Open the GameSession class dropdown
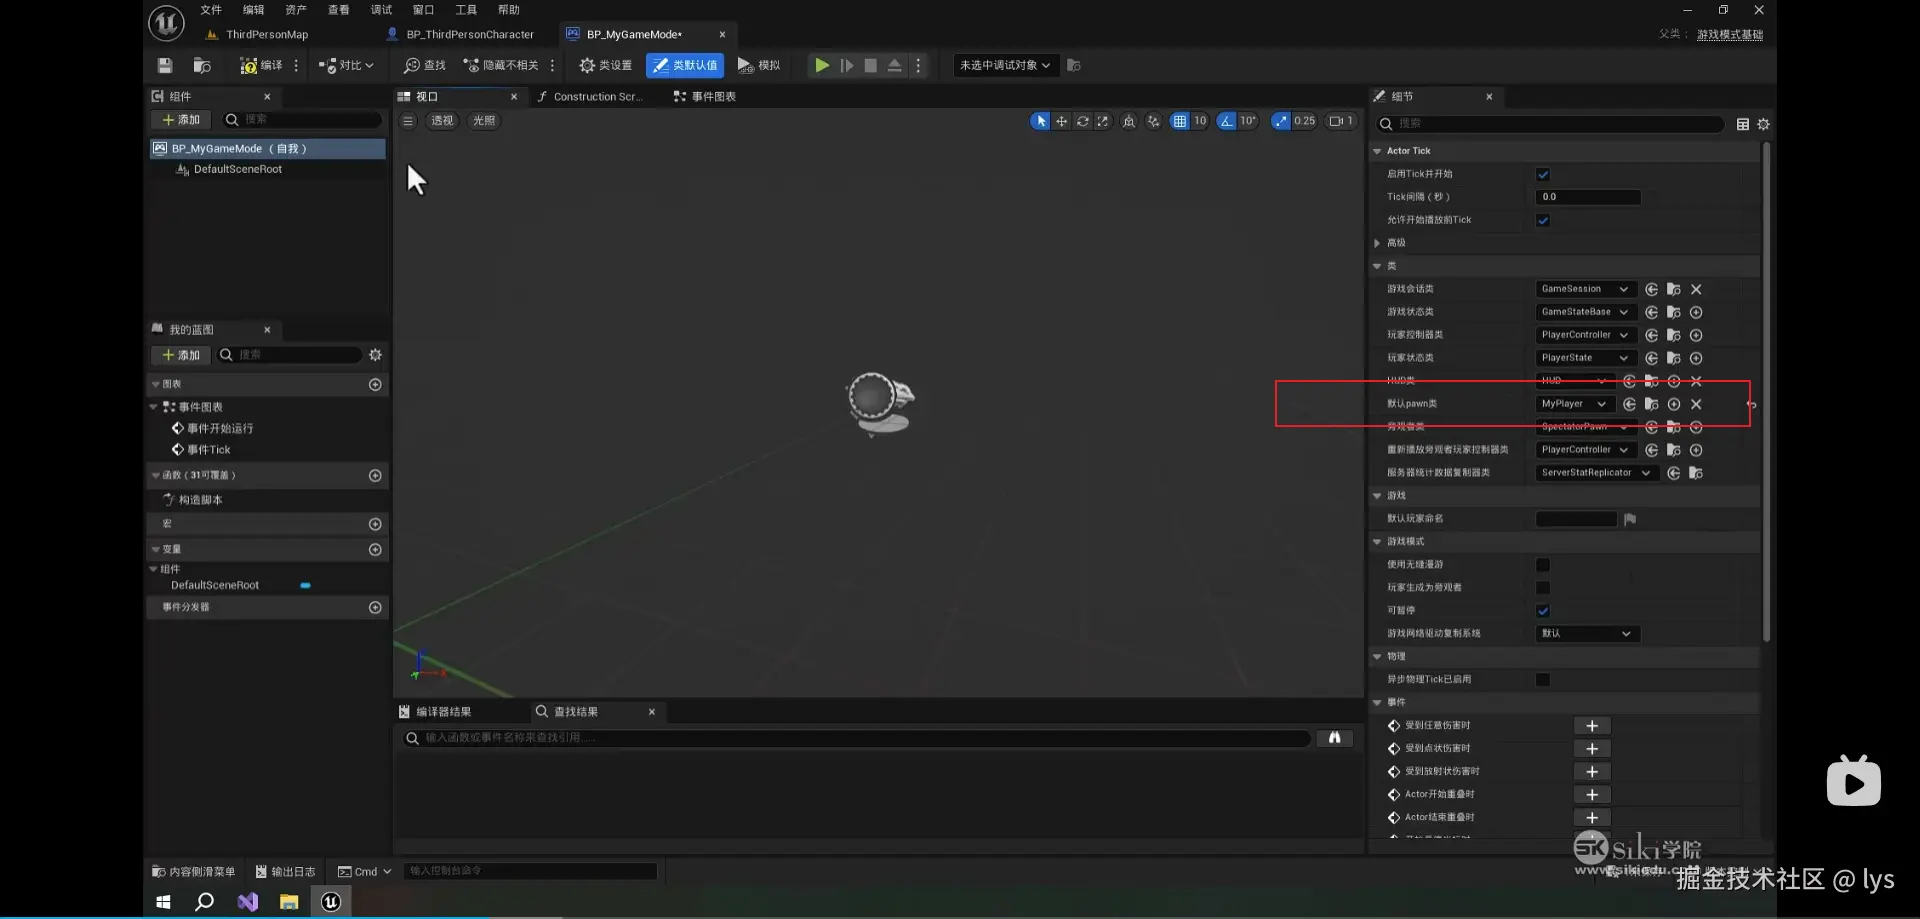 pyautogui.click(x=1586, y=289)
